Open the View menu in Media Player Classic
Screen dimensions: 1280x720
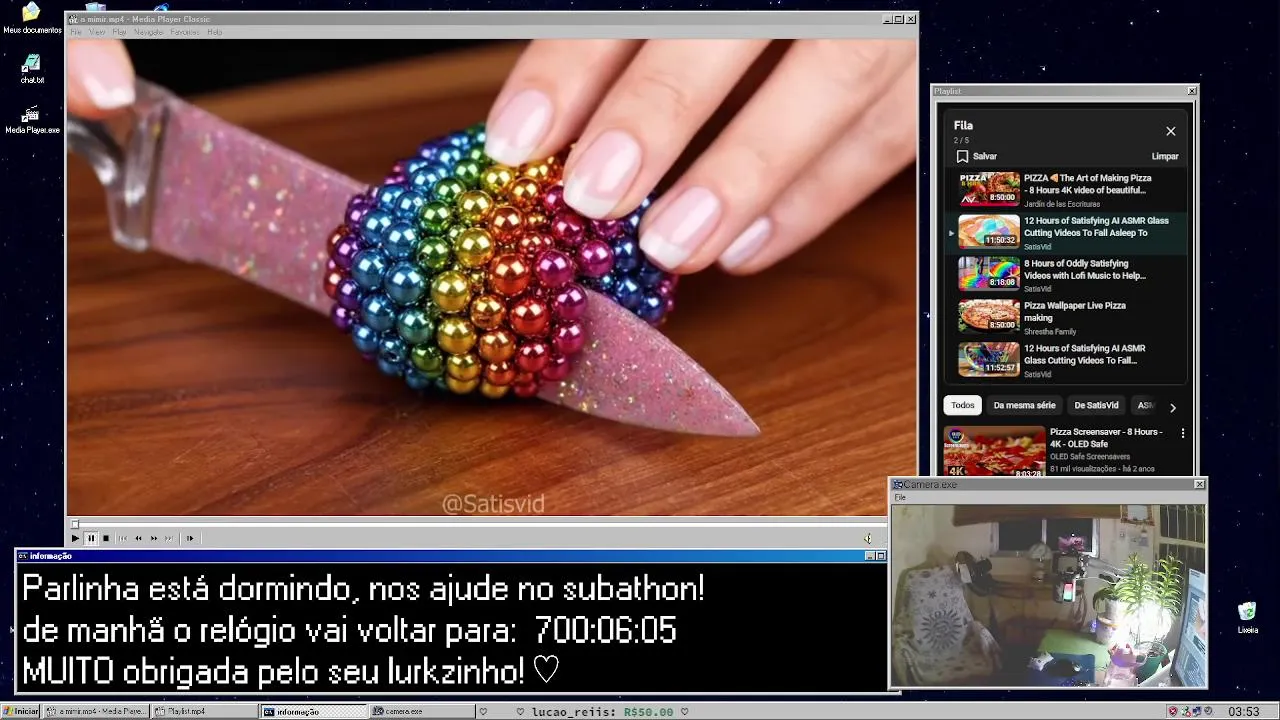click(97, 32)
